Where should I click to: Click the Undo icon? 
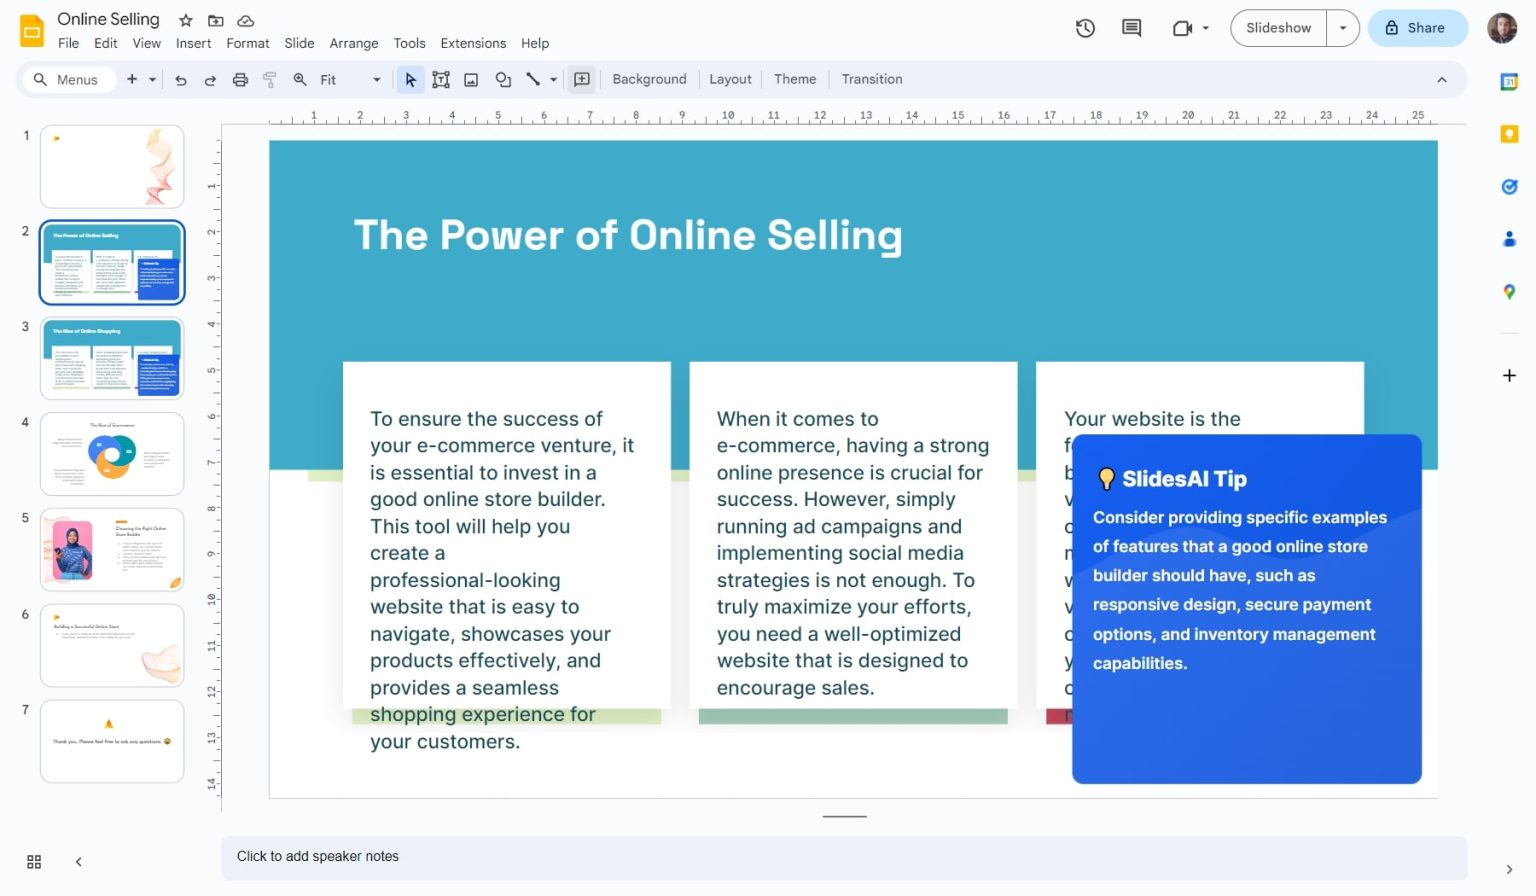[180, 79]
